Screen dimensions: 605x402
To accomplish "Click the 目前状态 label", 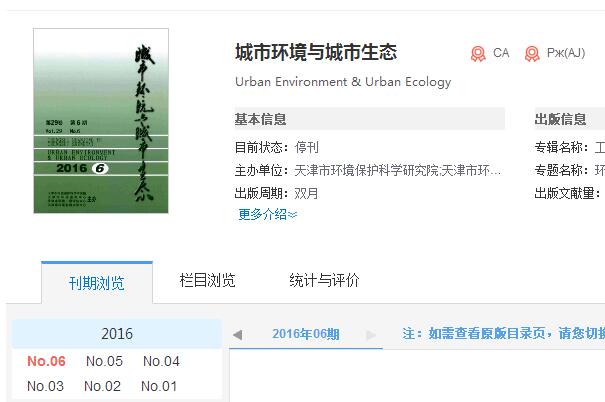I will pos(262,147).
